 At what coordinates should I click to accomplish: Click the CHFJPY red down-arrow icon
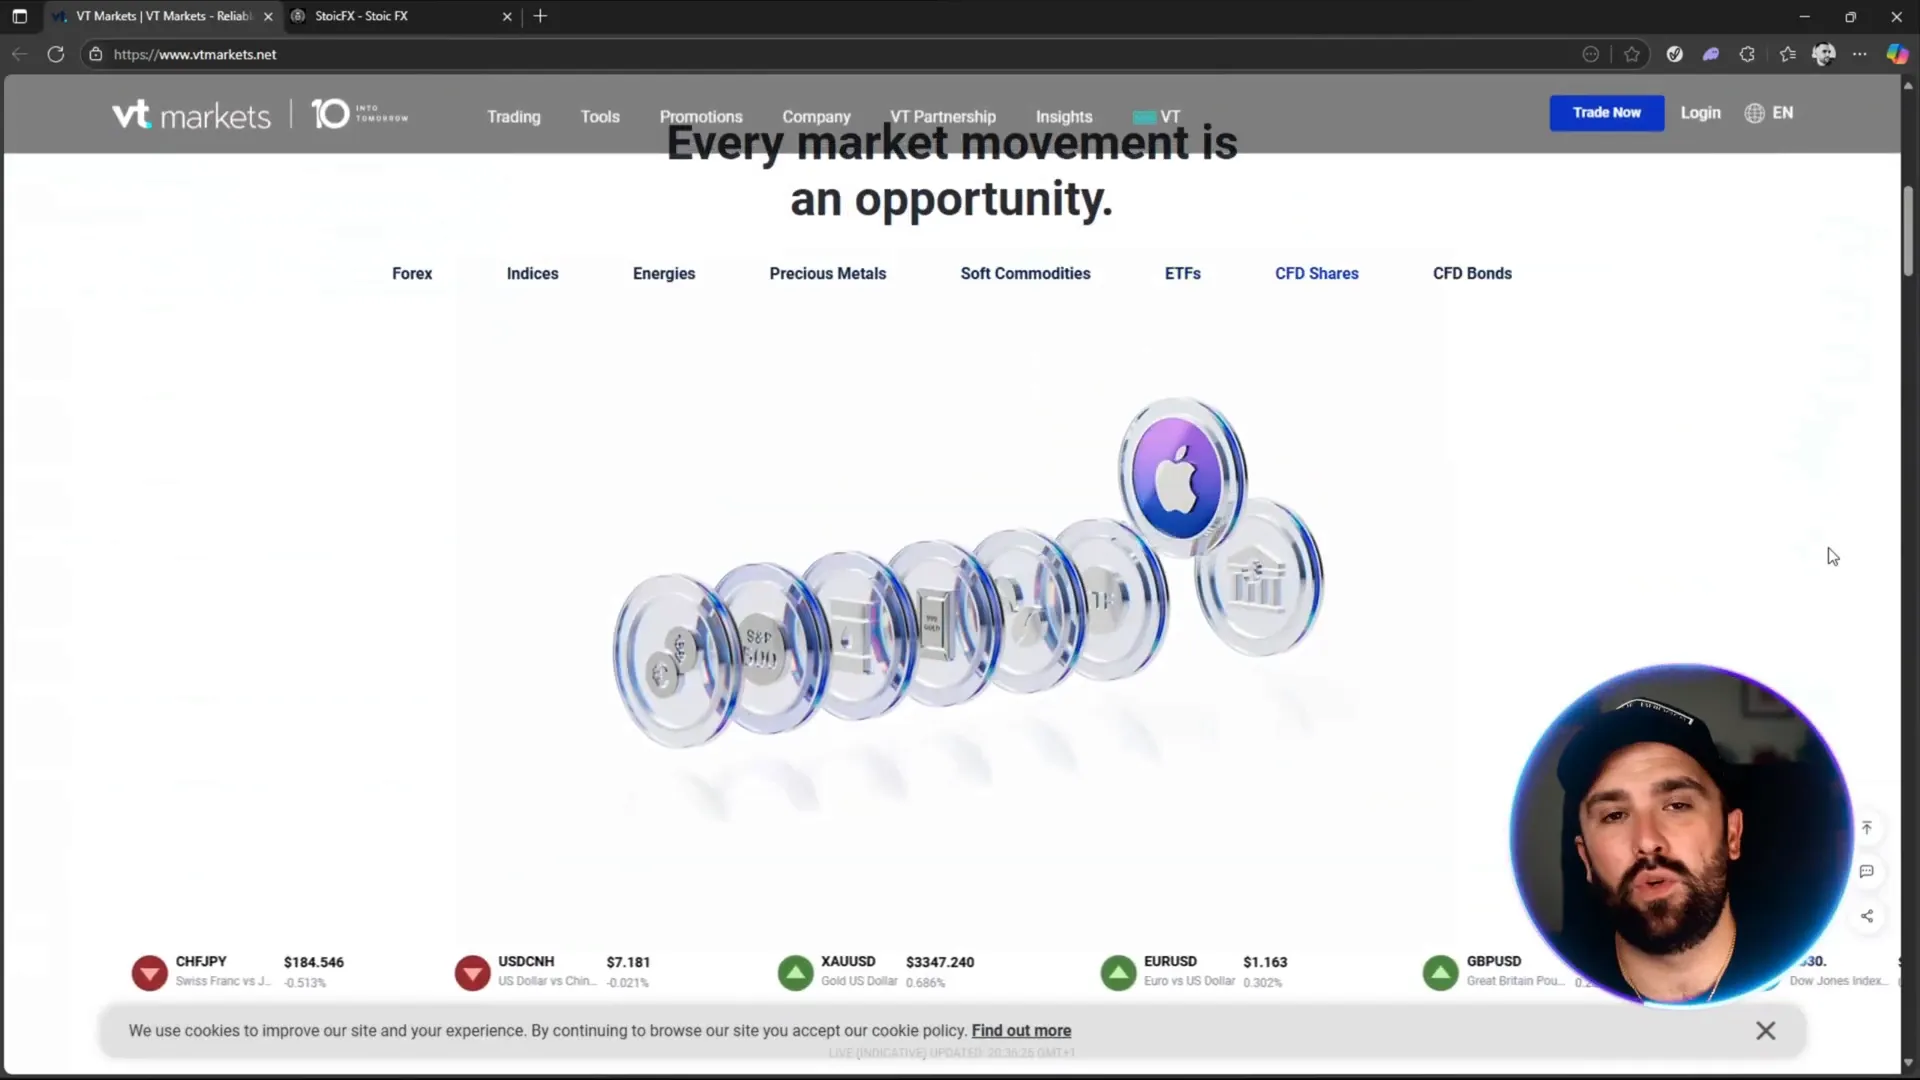[x=150, y=972]
